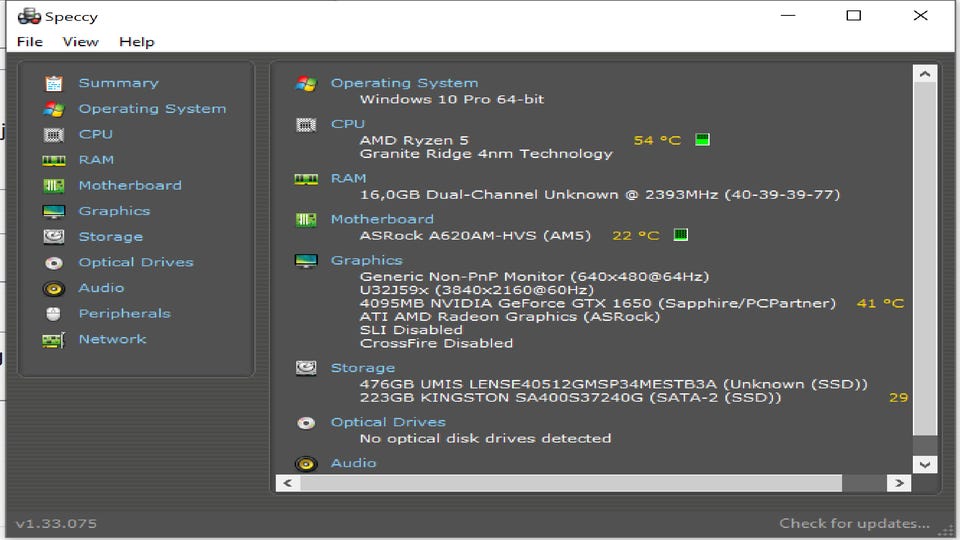
Task: Click the RAM heading link in summary
Action: pos(348,178)
